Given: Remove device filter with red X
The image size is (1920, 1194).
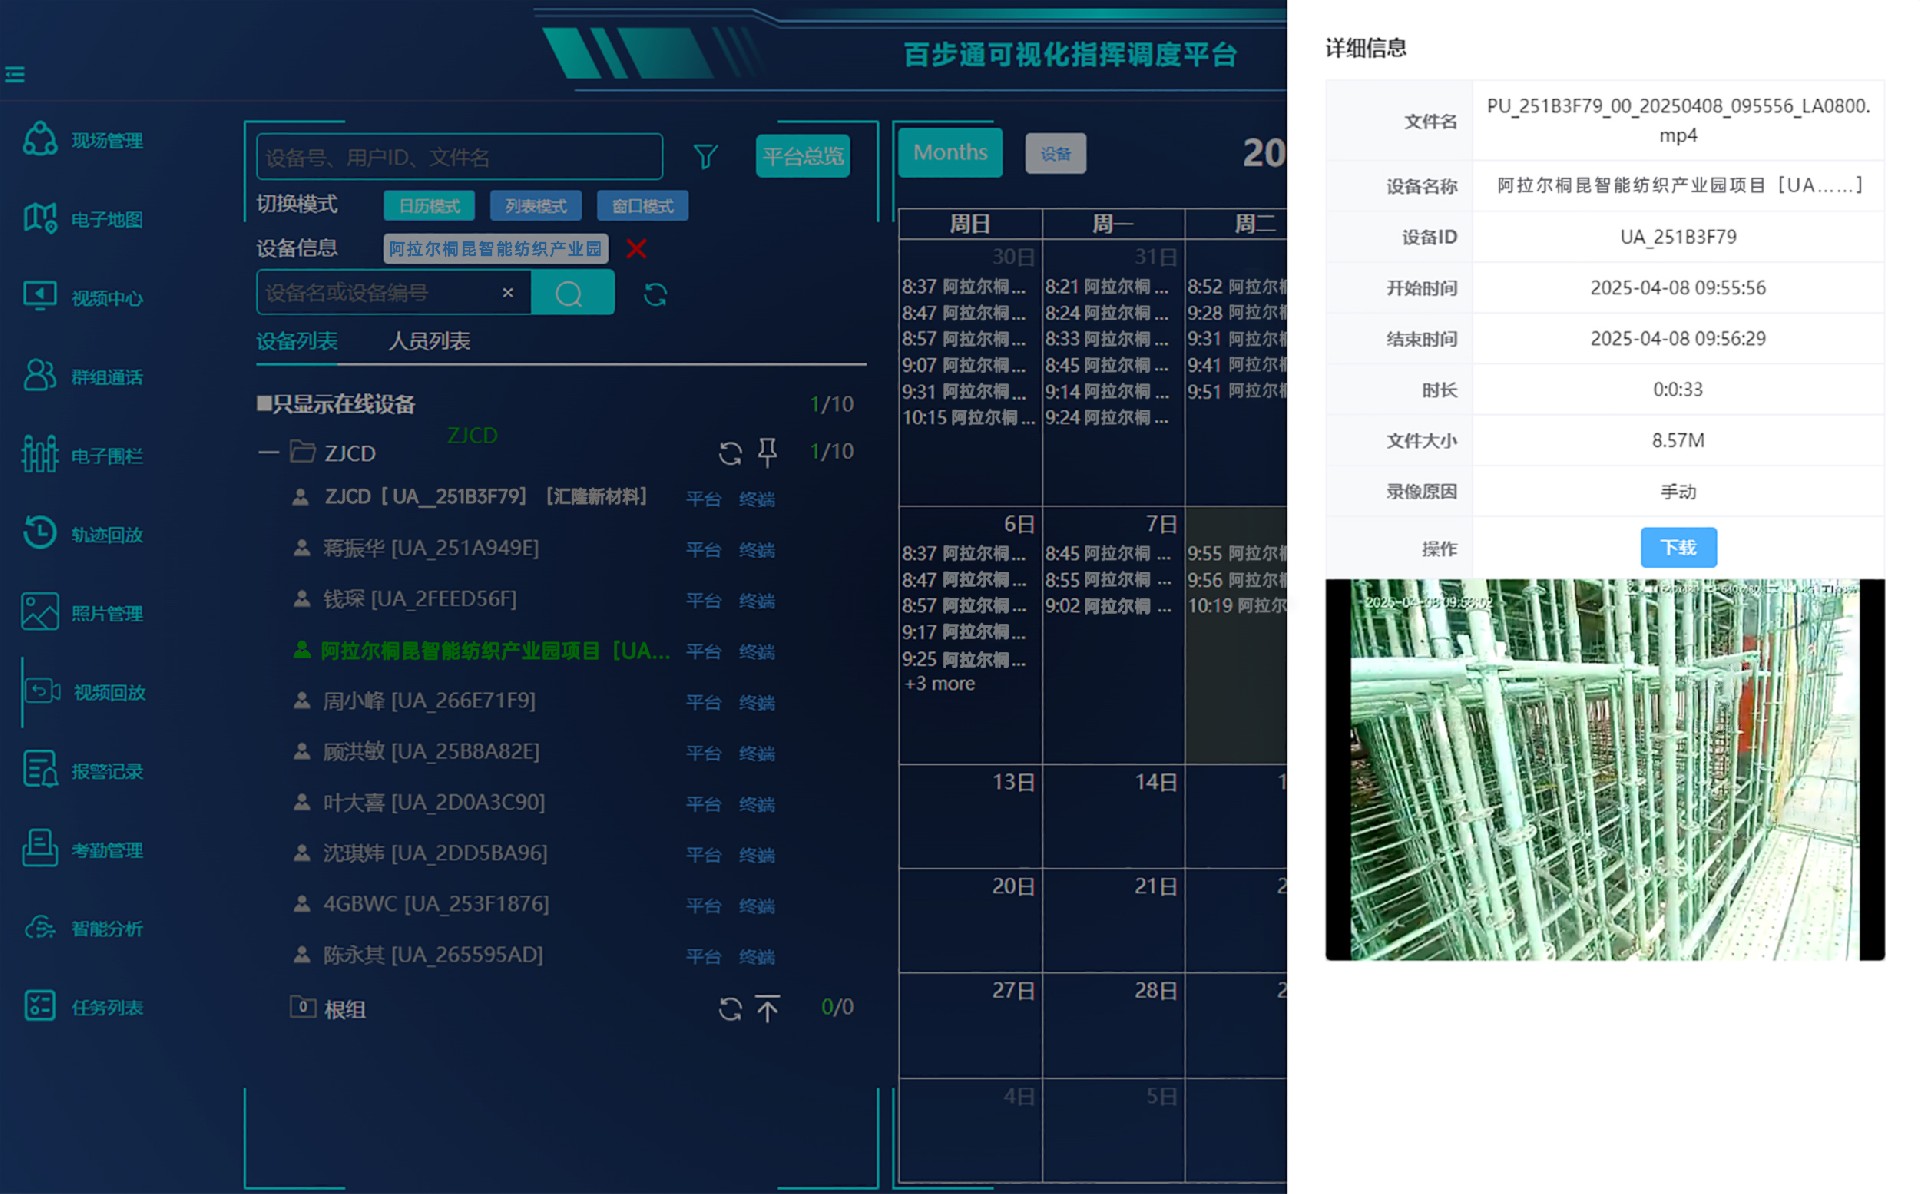Looking at the screenshot, I should (x=636, y=248).
